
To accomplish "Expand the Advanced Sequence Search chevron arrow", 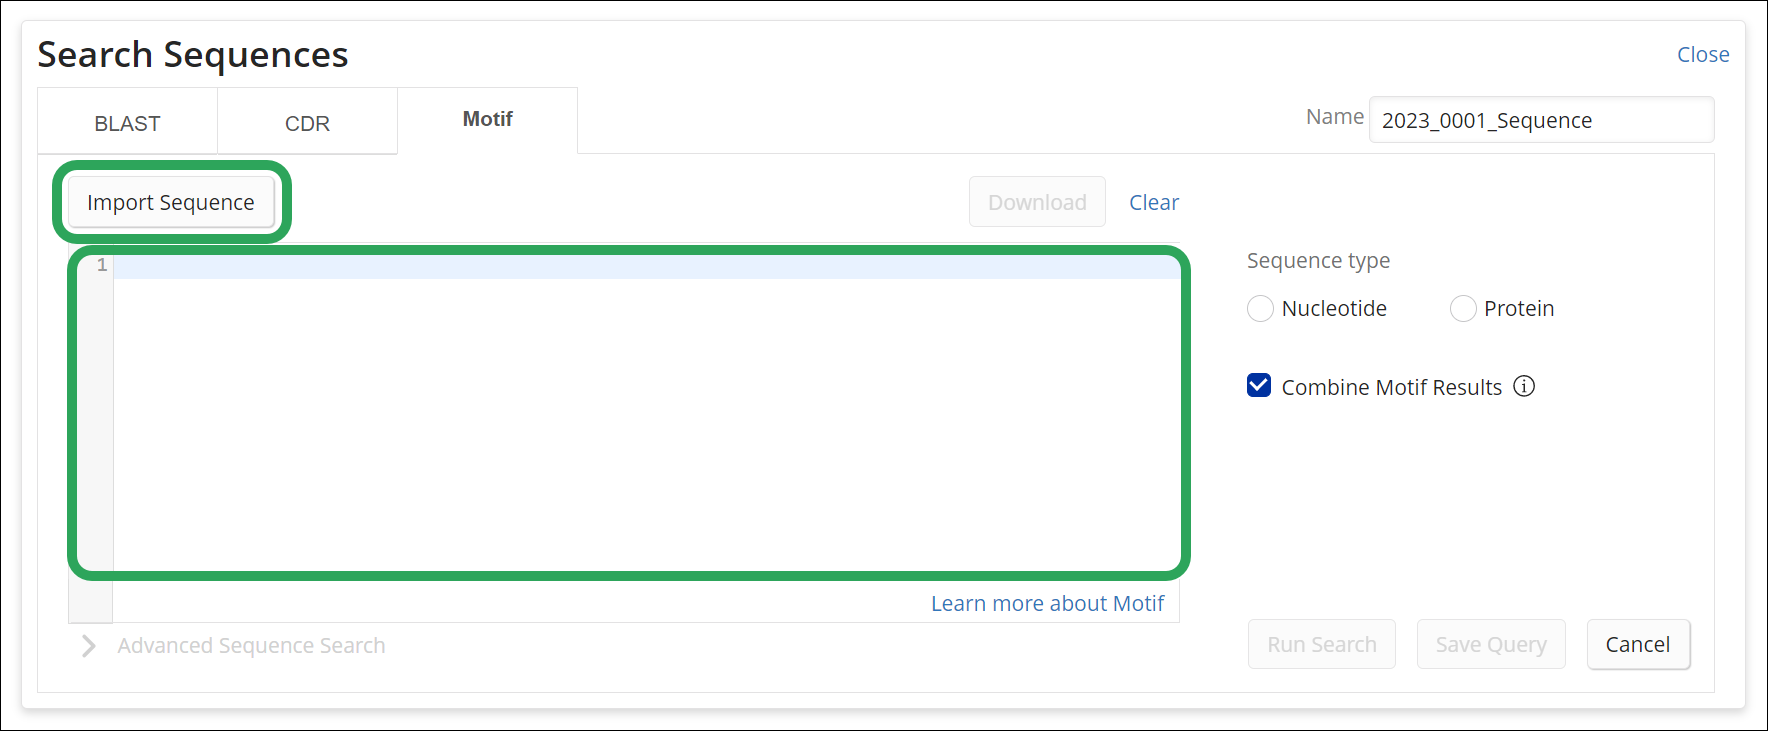I will point(89,646).
